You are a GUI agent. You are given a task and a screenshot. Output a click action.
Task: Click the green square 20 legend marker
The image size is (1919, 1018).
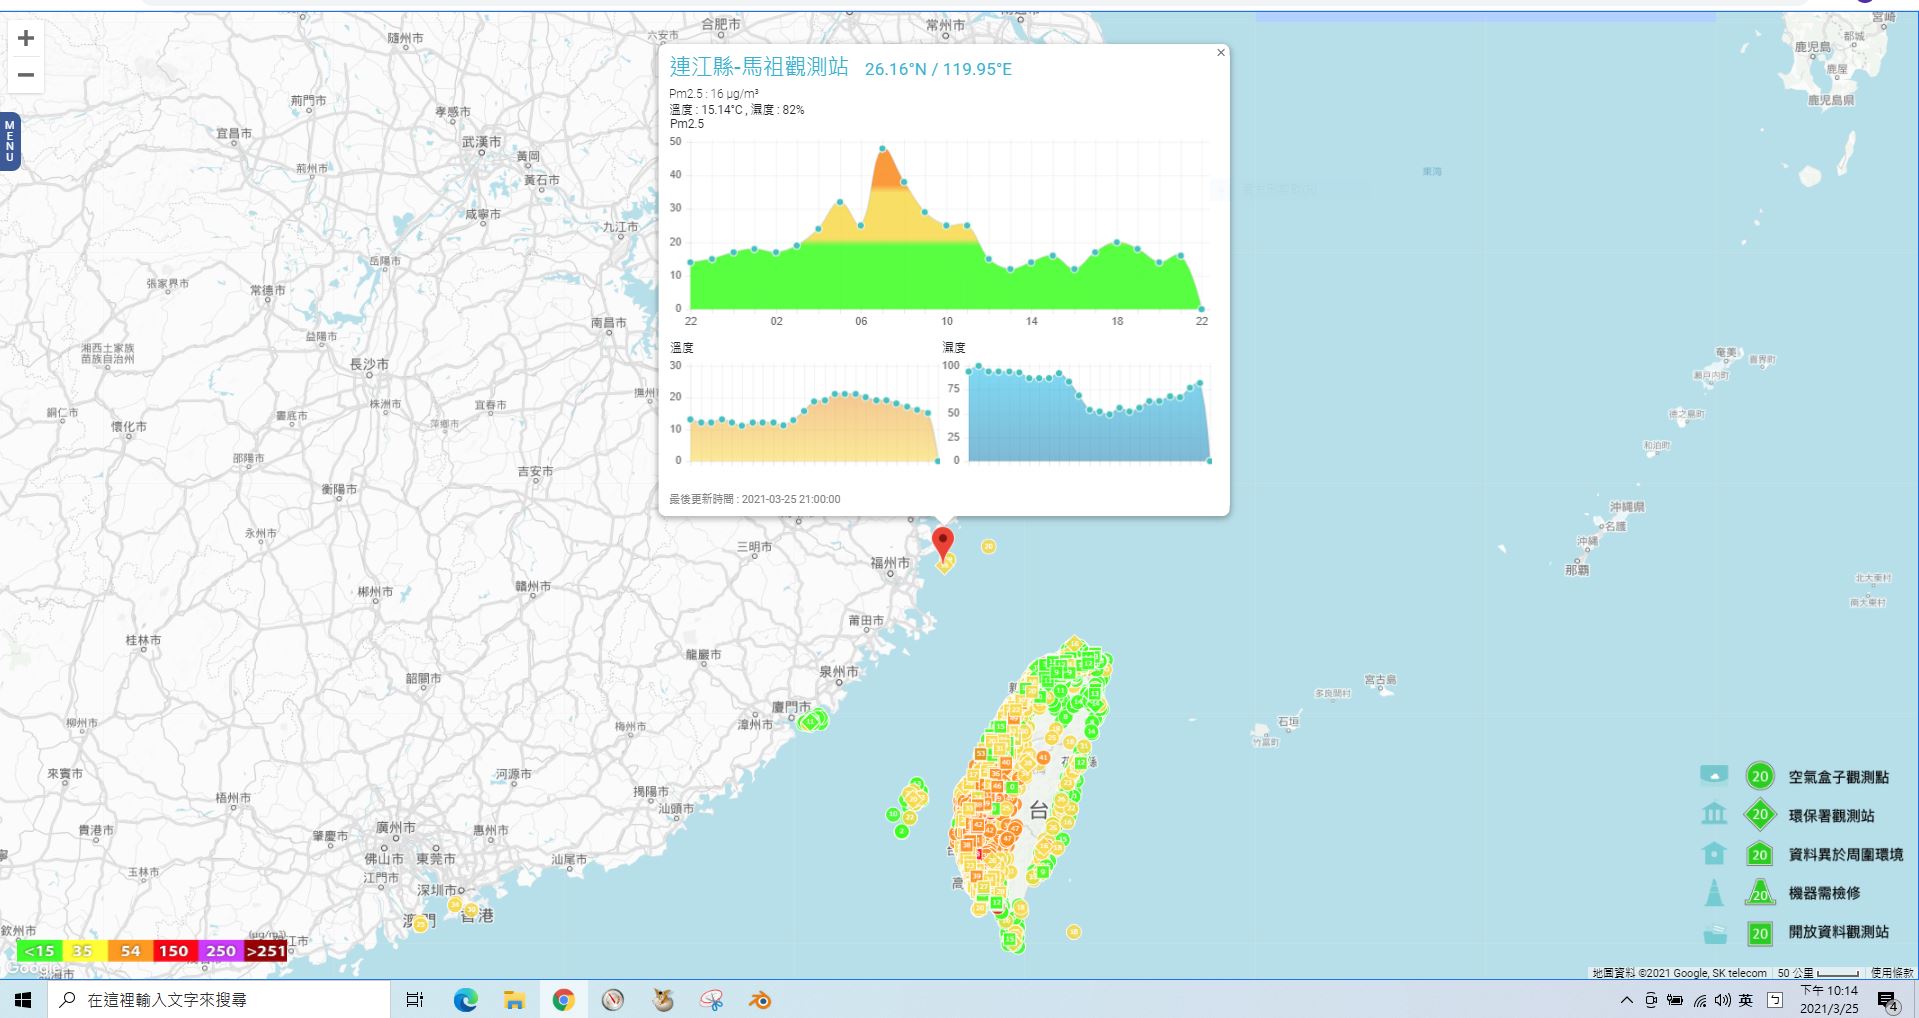click(x=1760, y=934)
